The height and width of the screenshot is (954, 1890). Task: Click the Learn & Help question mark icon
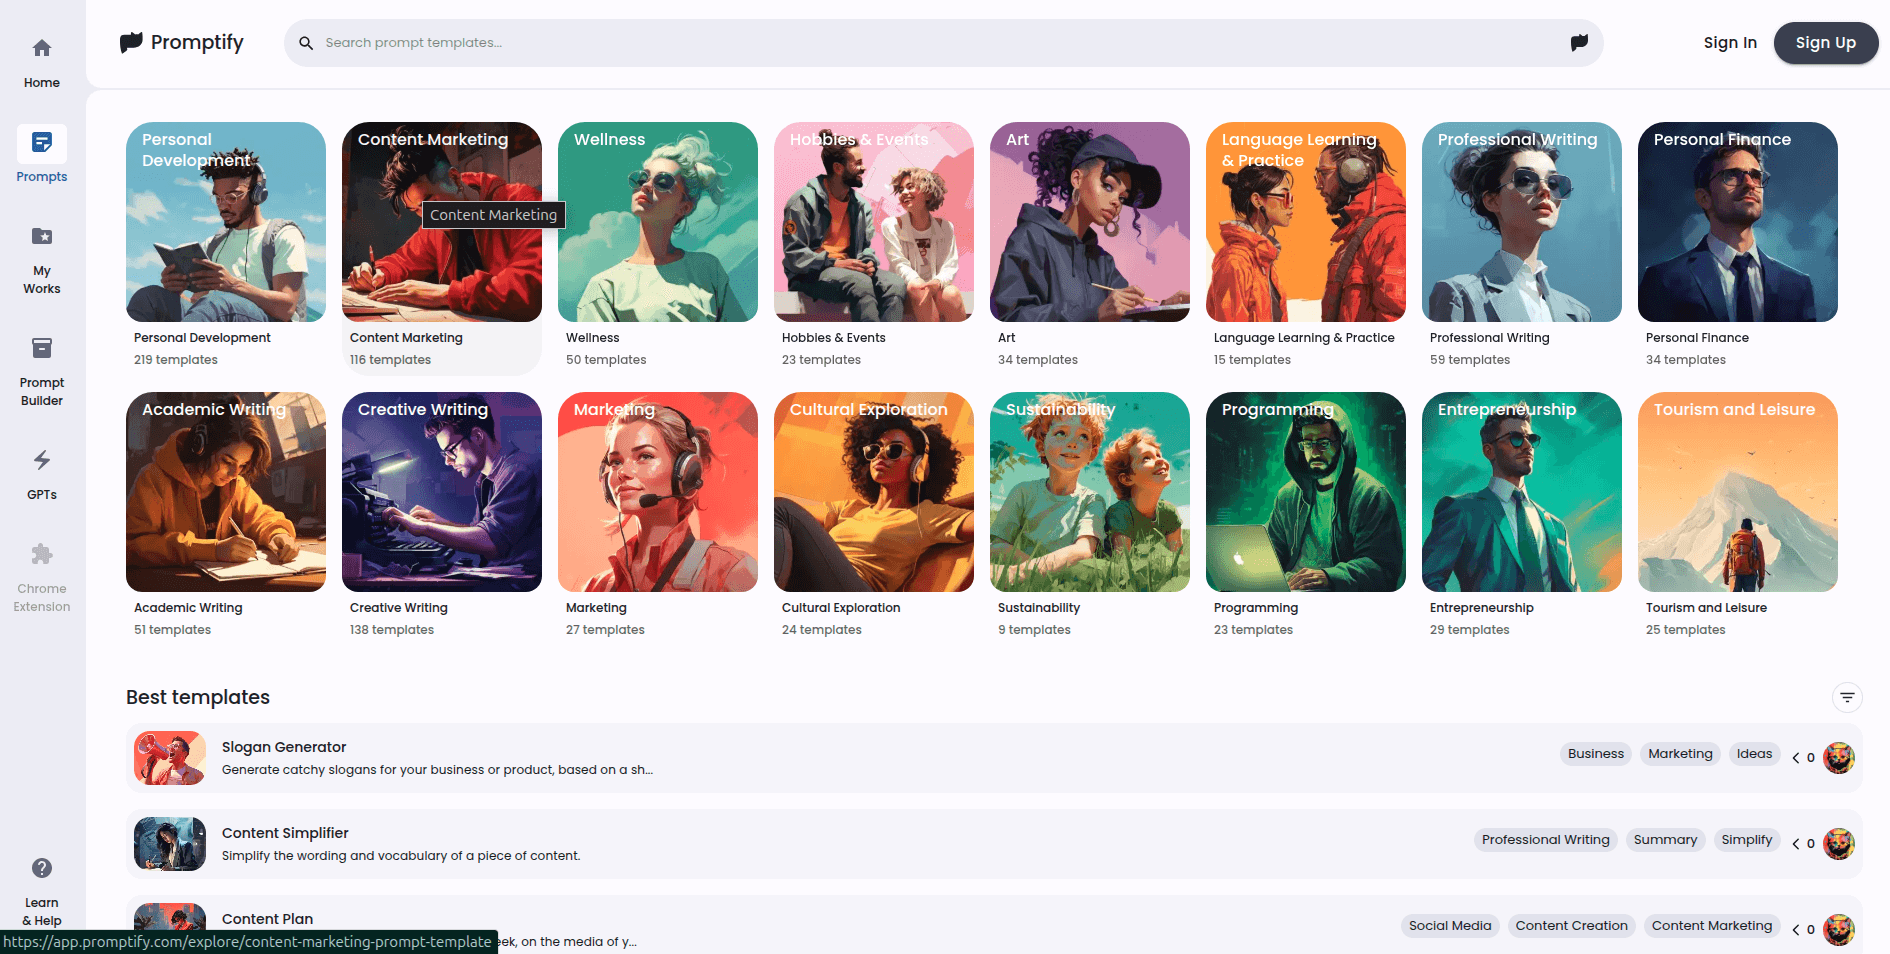tap(41, 868)
